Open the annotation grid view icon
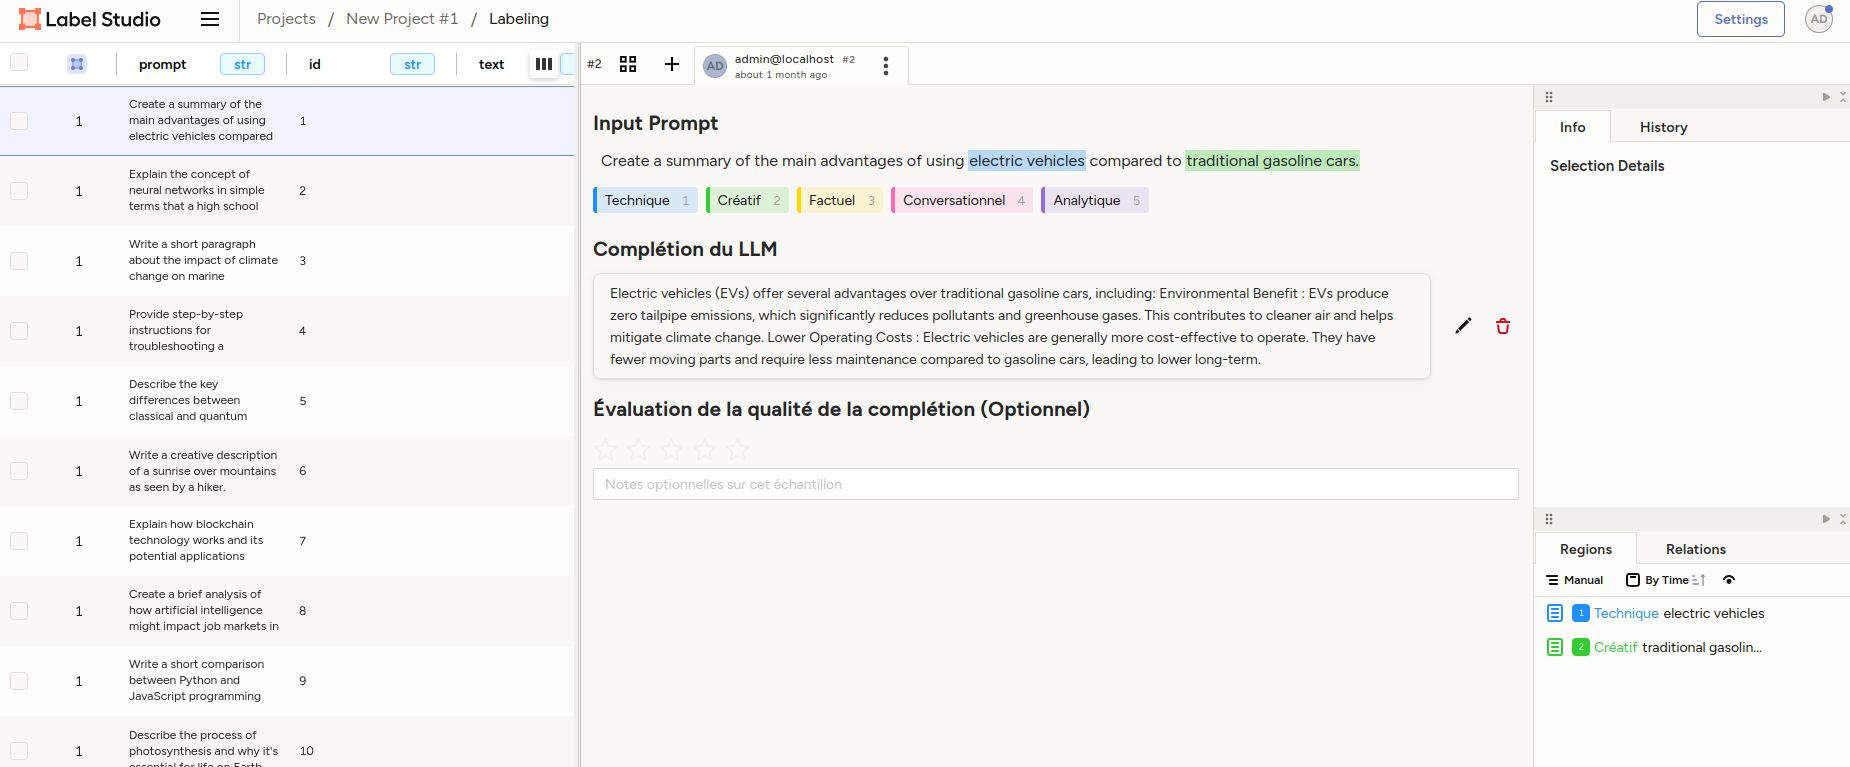 coord(628,64)
